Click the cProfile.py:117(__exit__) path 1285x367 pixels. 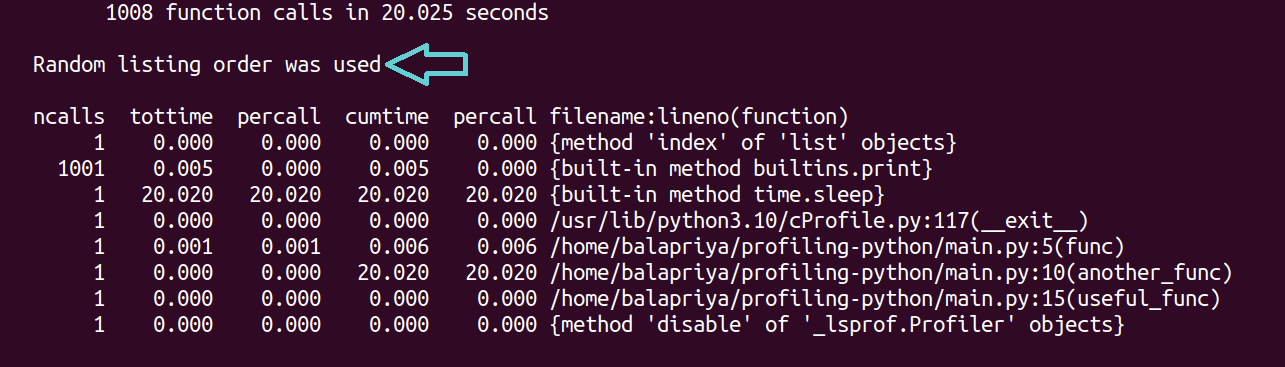pos(819,220)
